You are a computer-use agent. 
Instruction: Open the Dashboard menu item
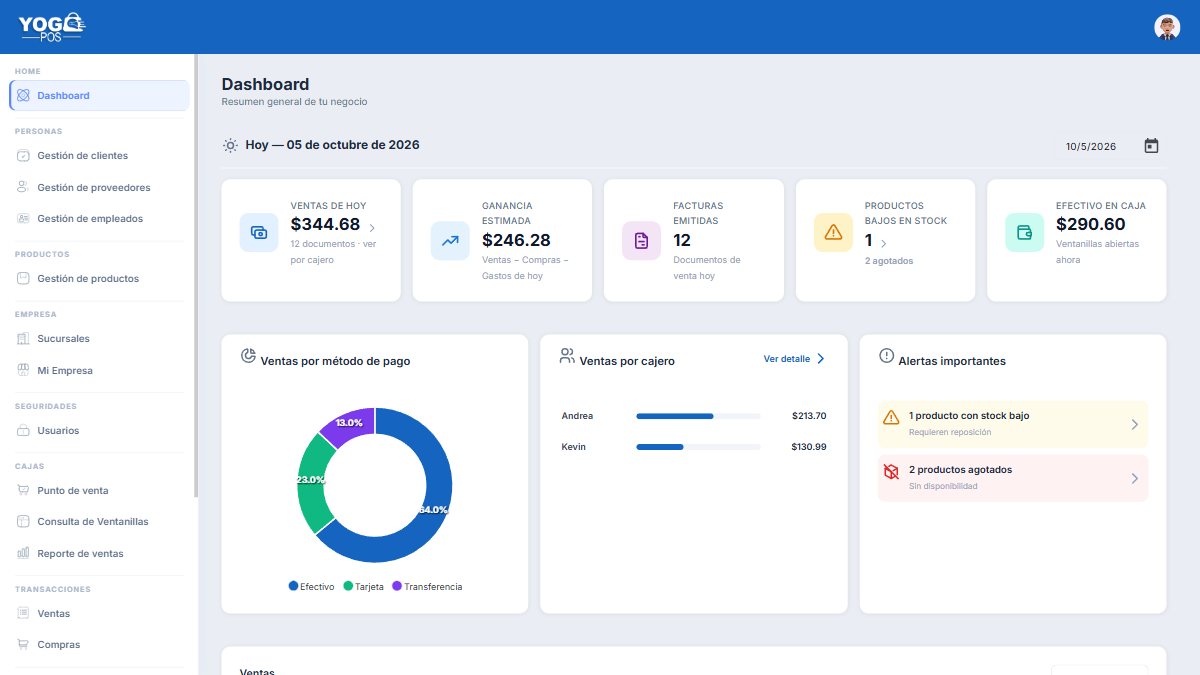click(99, 95)
